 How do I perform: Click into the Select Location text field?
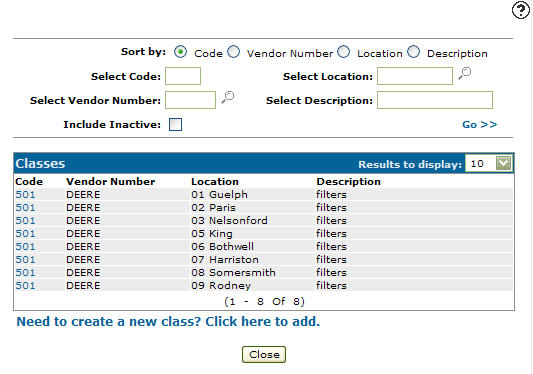[415, 76]
